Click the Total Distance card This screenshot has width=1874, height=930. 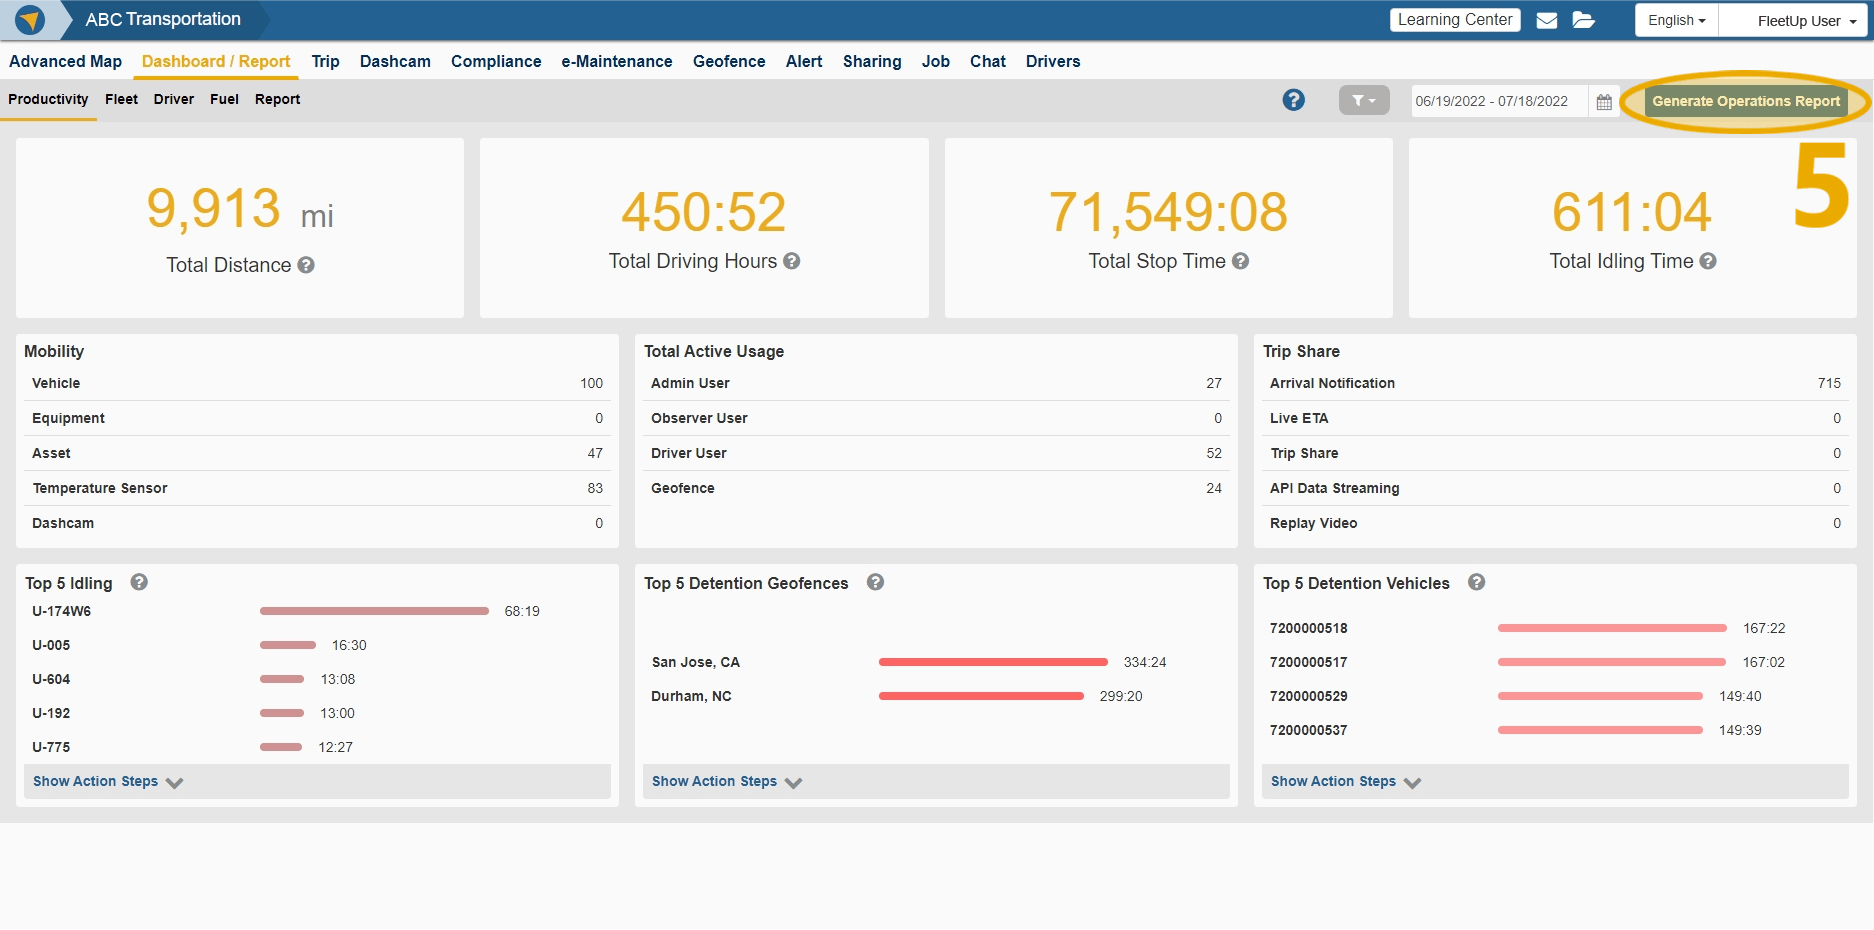click(240, 228)
